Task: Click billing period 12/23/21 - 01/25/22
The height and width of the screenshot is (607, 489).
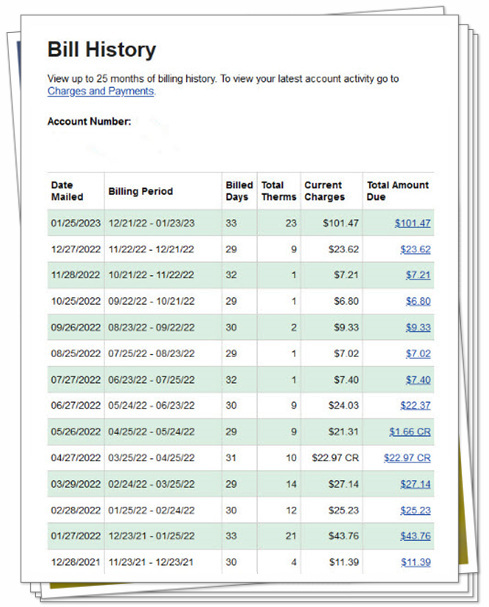Action: click(x=151, y=536)
